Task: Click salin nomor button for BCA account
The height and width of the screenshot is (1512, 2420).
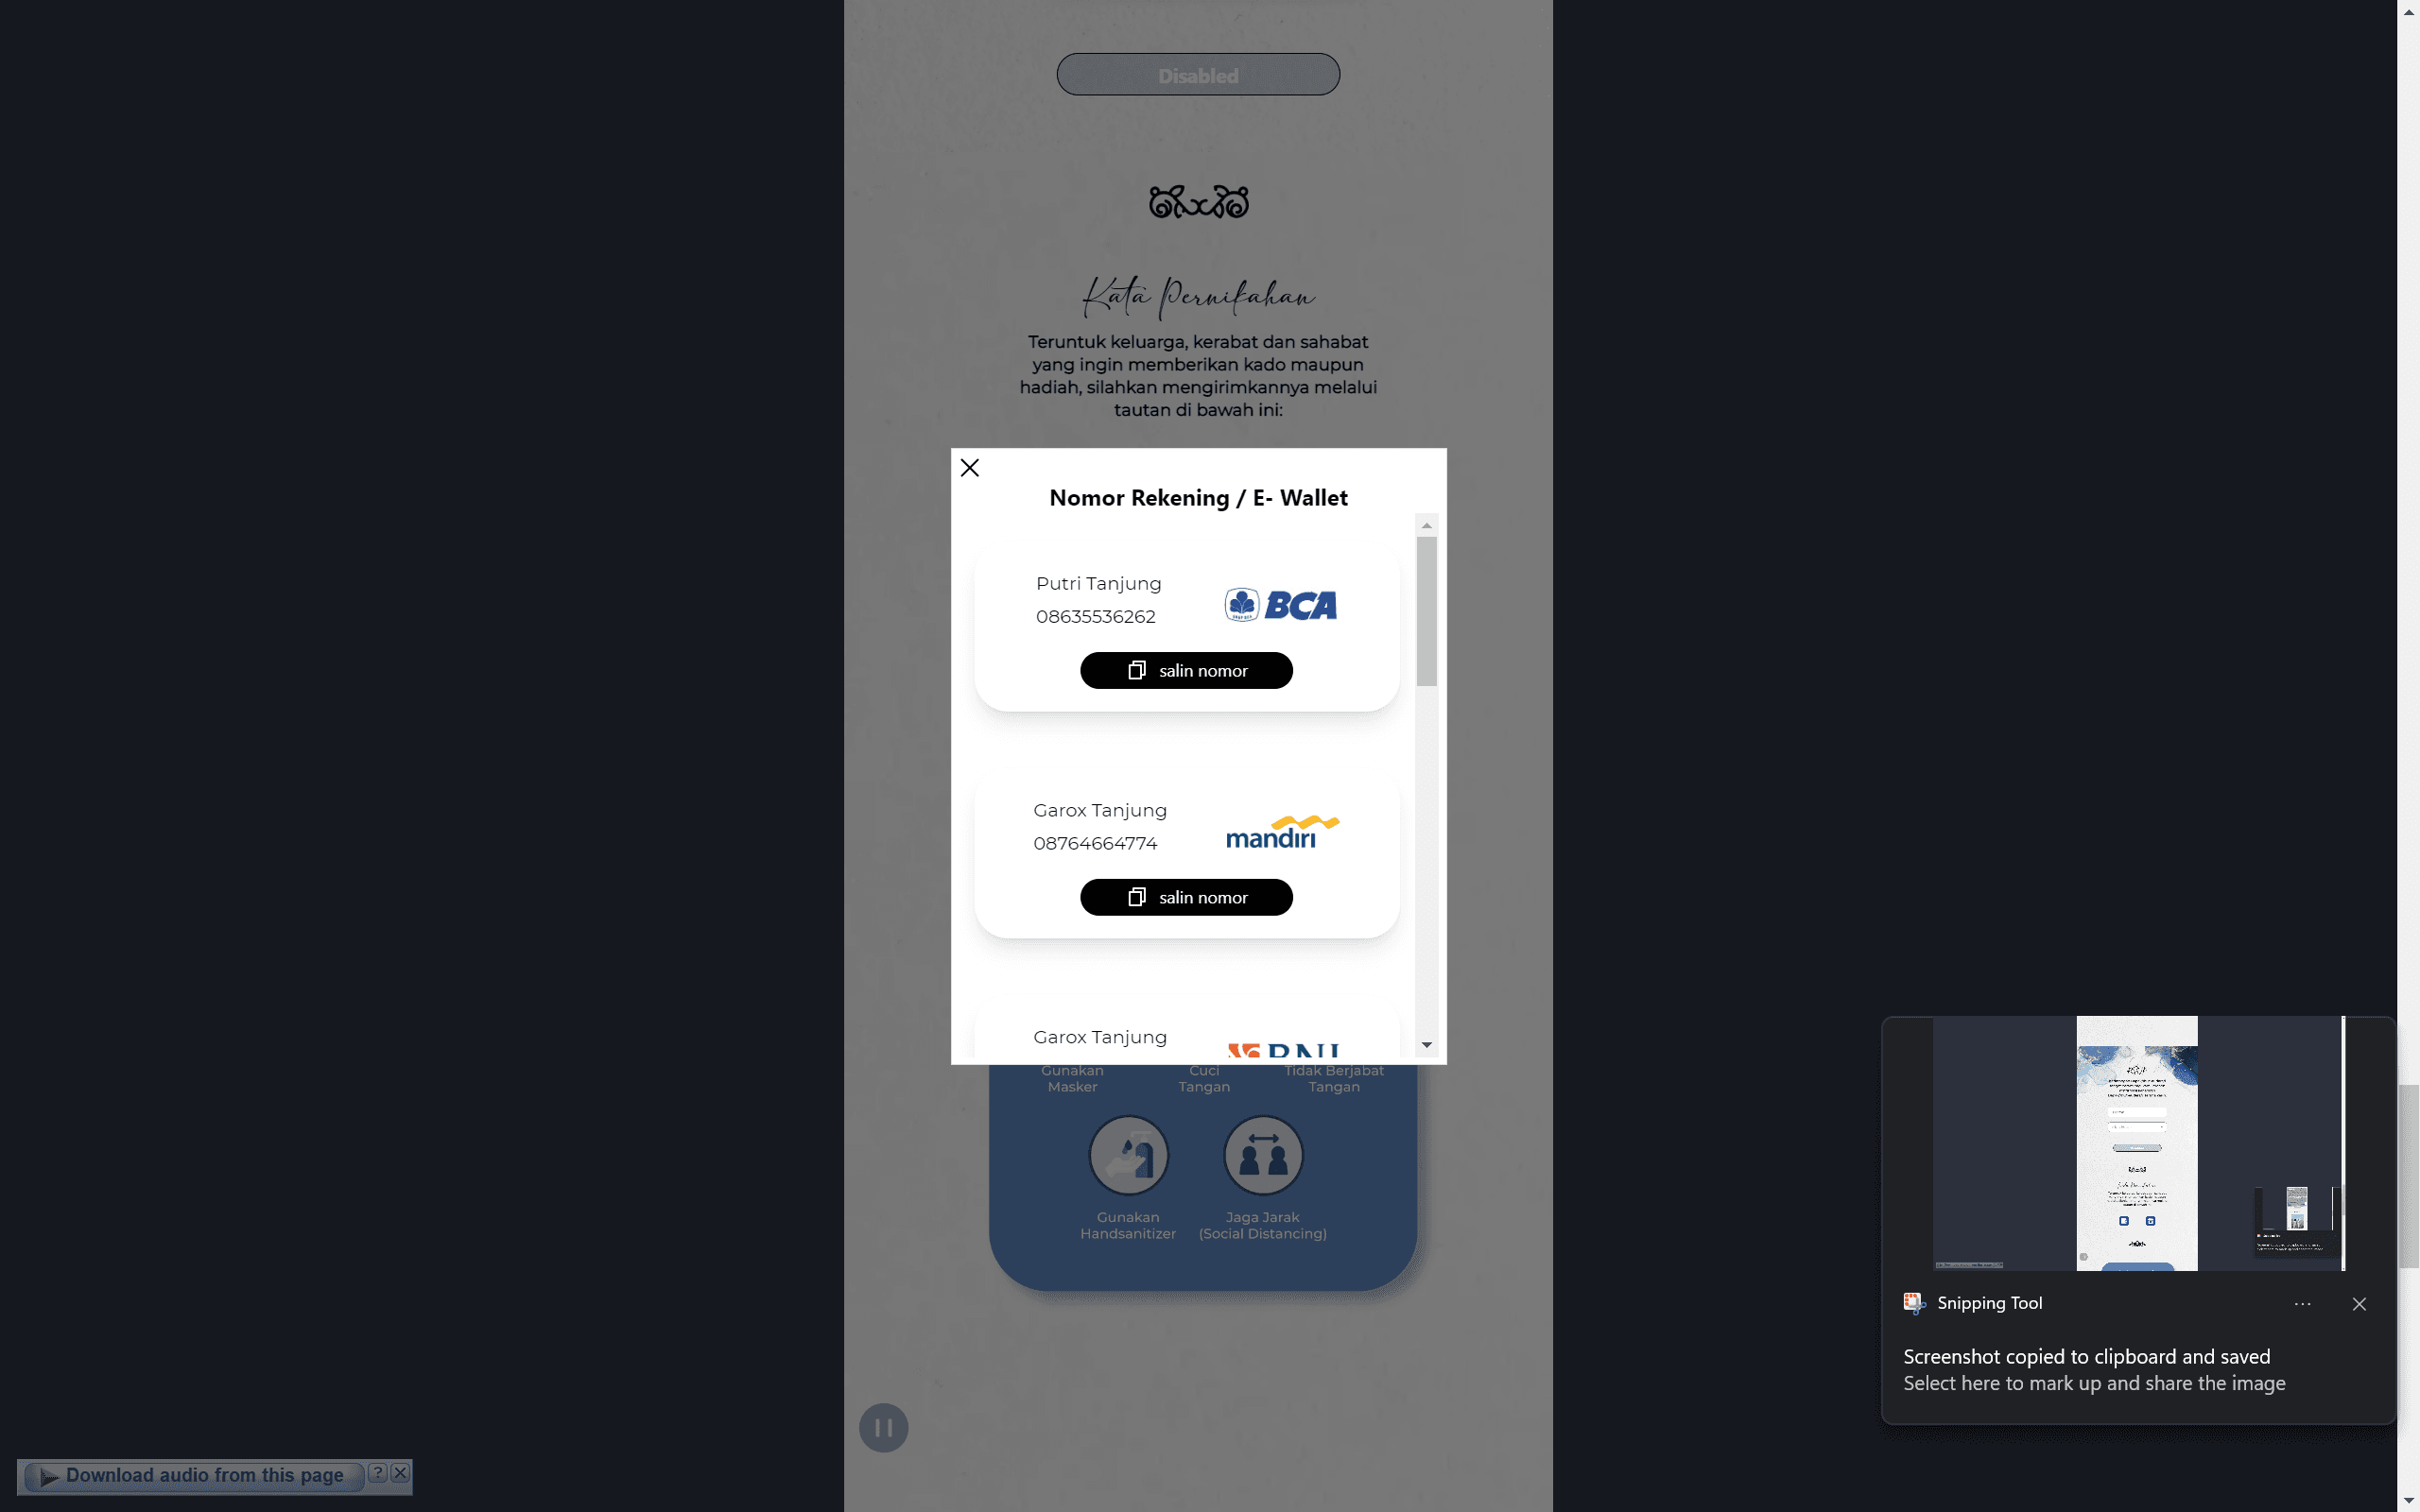Action: (x=1186, y=669)
